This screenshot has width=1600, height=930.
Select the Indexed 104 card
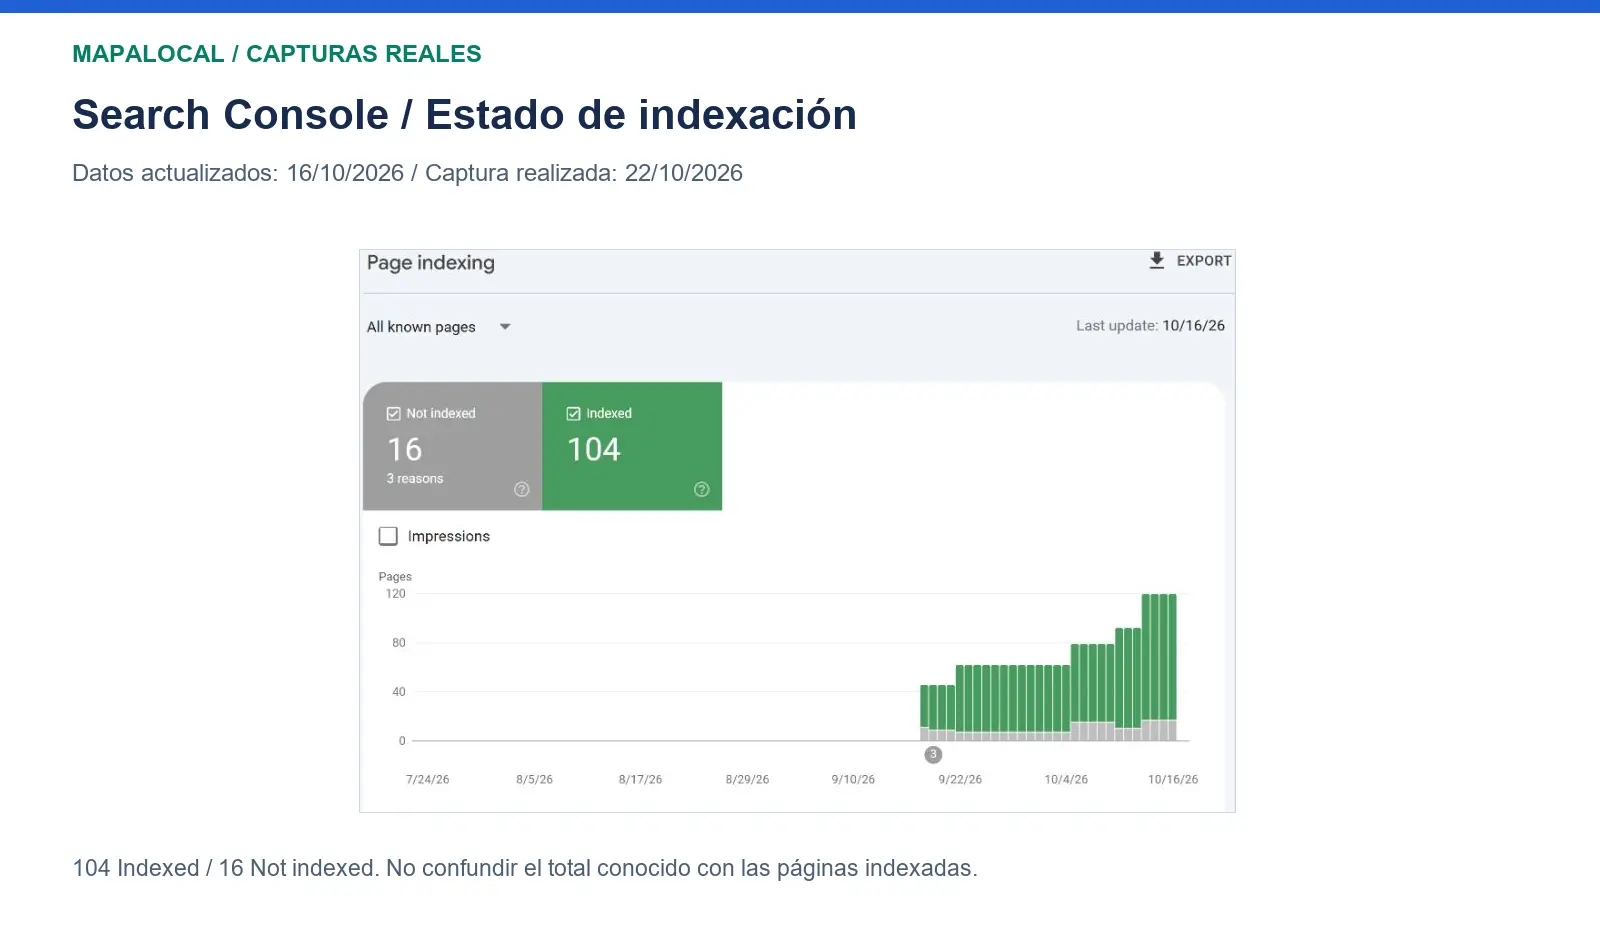click(x=632, y=446)
